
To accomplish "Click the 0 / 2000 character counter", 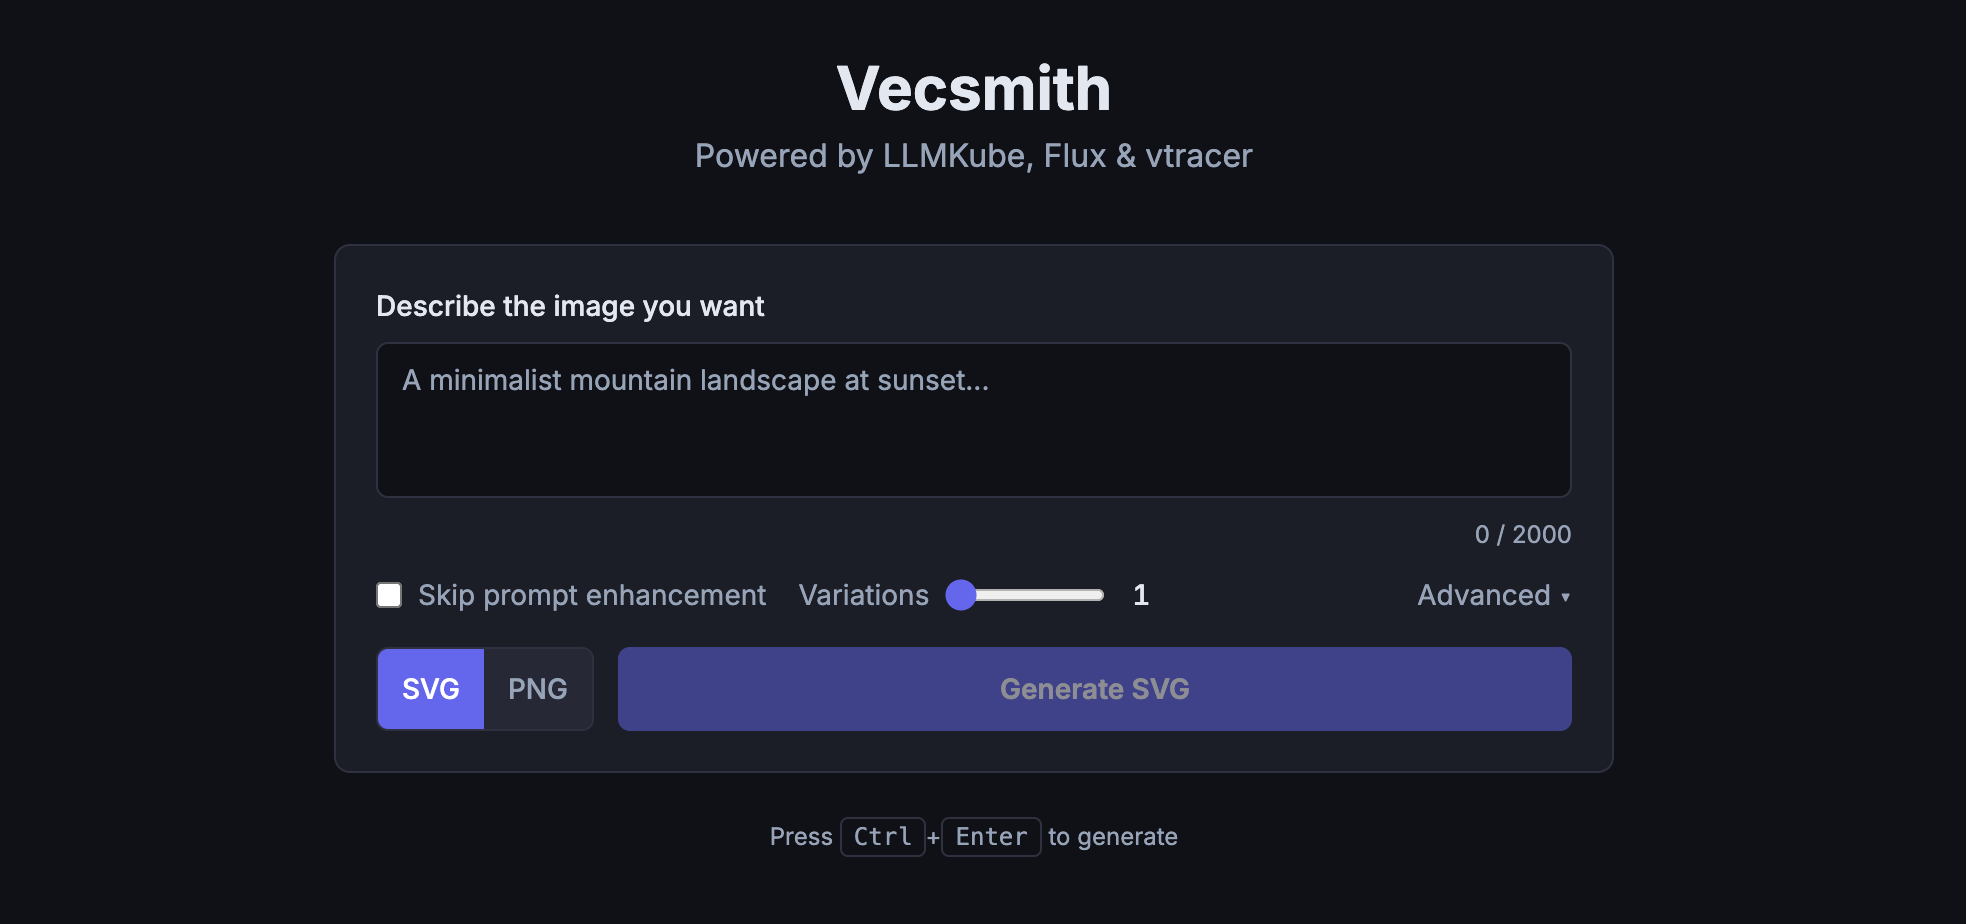I will click(1523, 534).
